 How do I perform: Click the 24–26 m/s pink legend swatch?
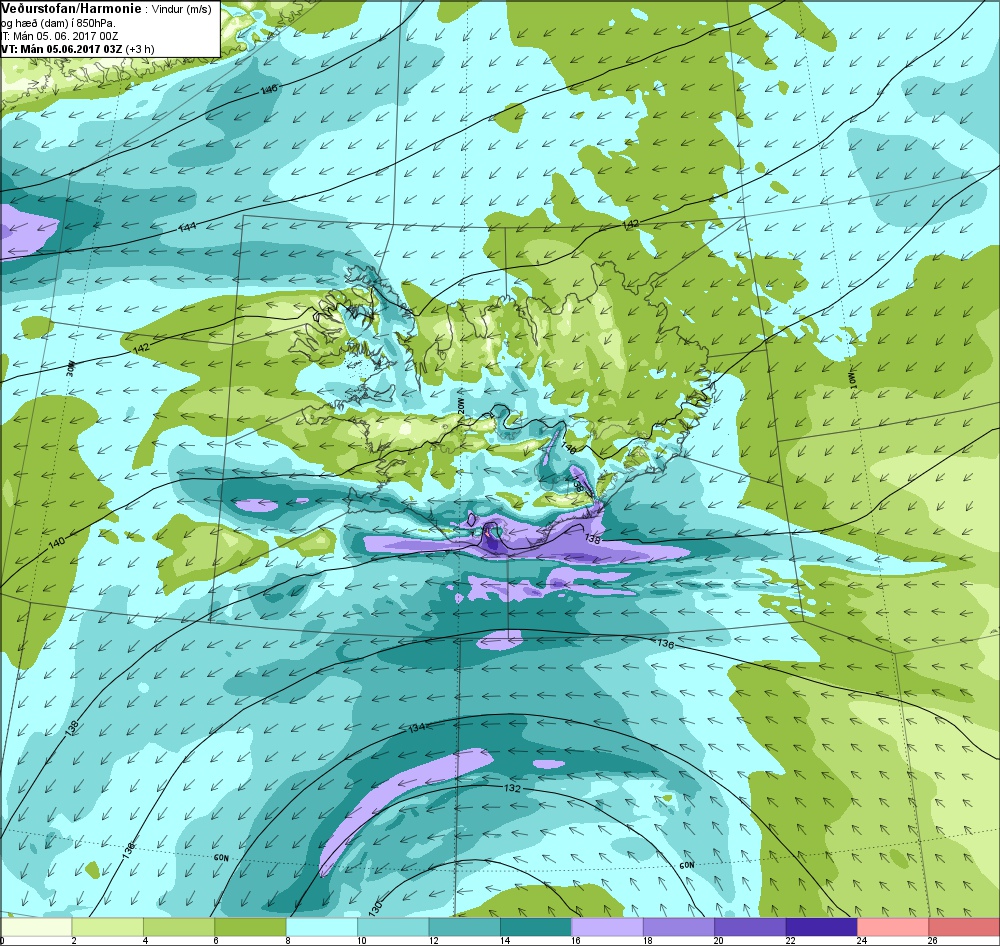click(893, 927)
